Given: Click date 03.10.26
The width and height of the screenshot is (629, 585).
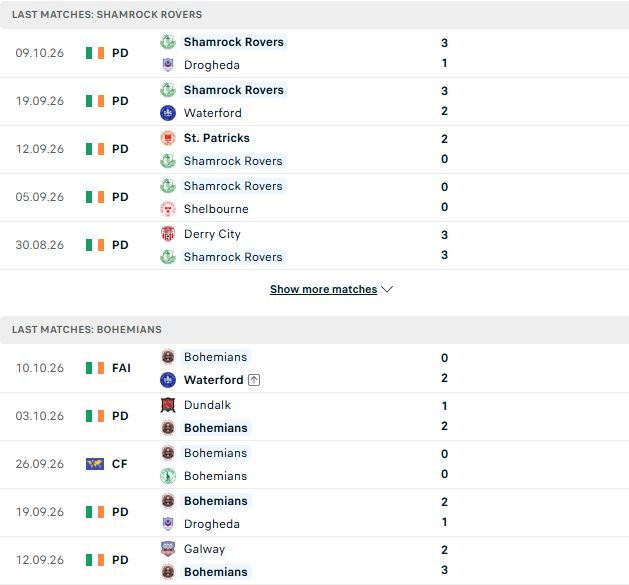Looking at the screenshot, I should [40, 416].
